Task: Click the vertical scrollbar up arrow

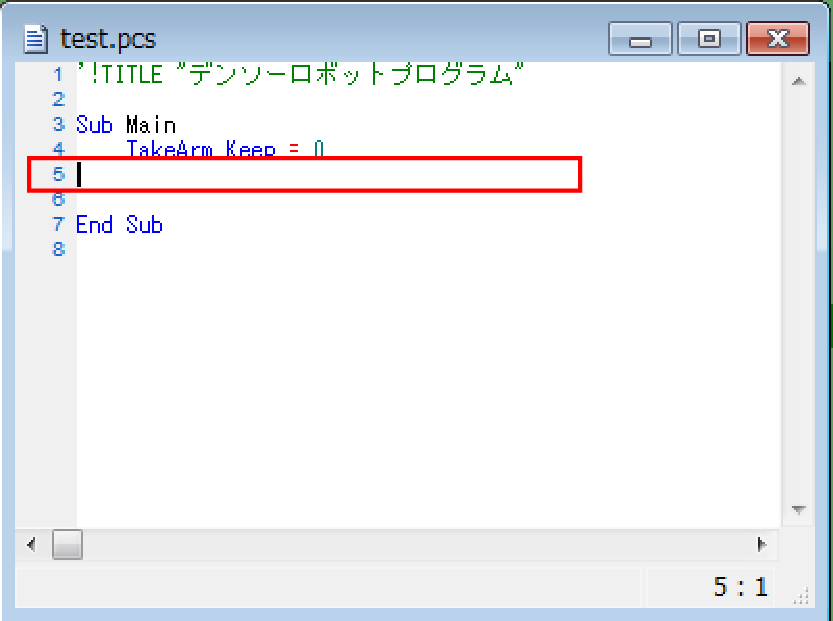Action: click(x=798, y=82)
